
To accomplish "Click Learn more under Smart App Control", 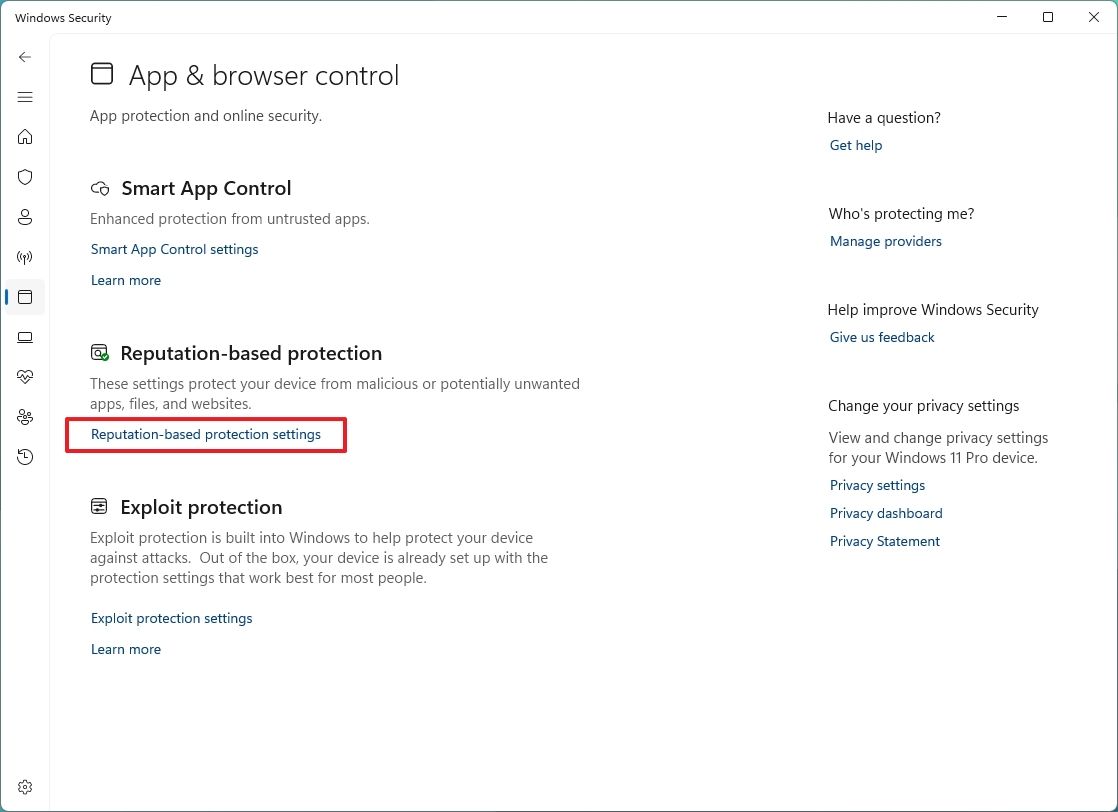I will tap(126, 280).
